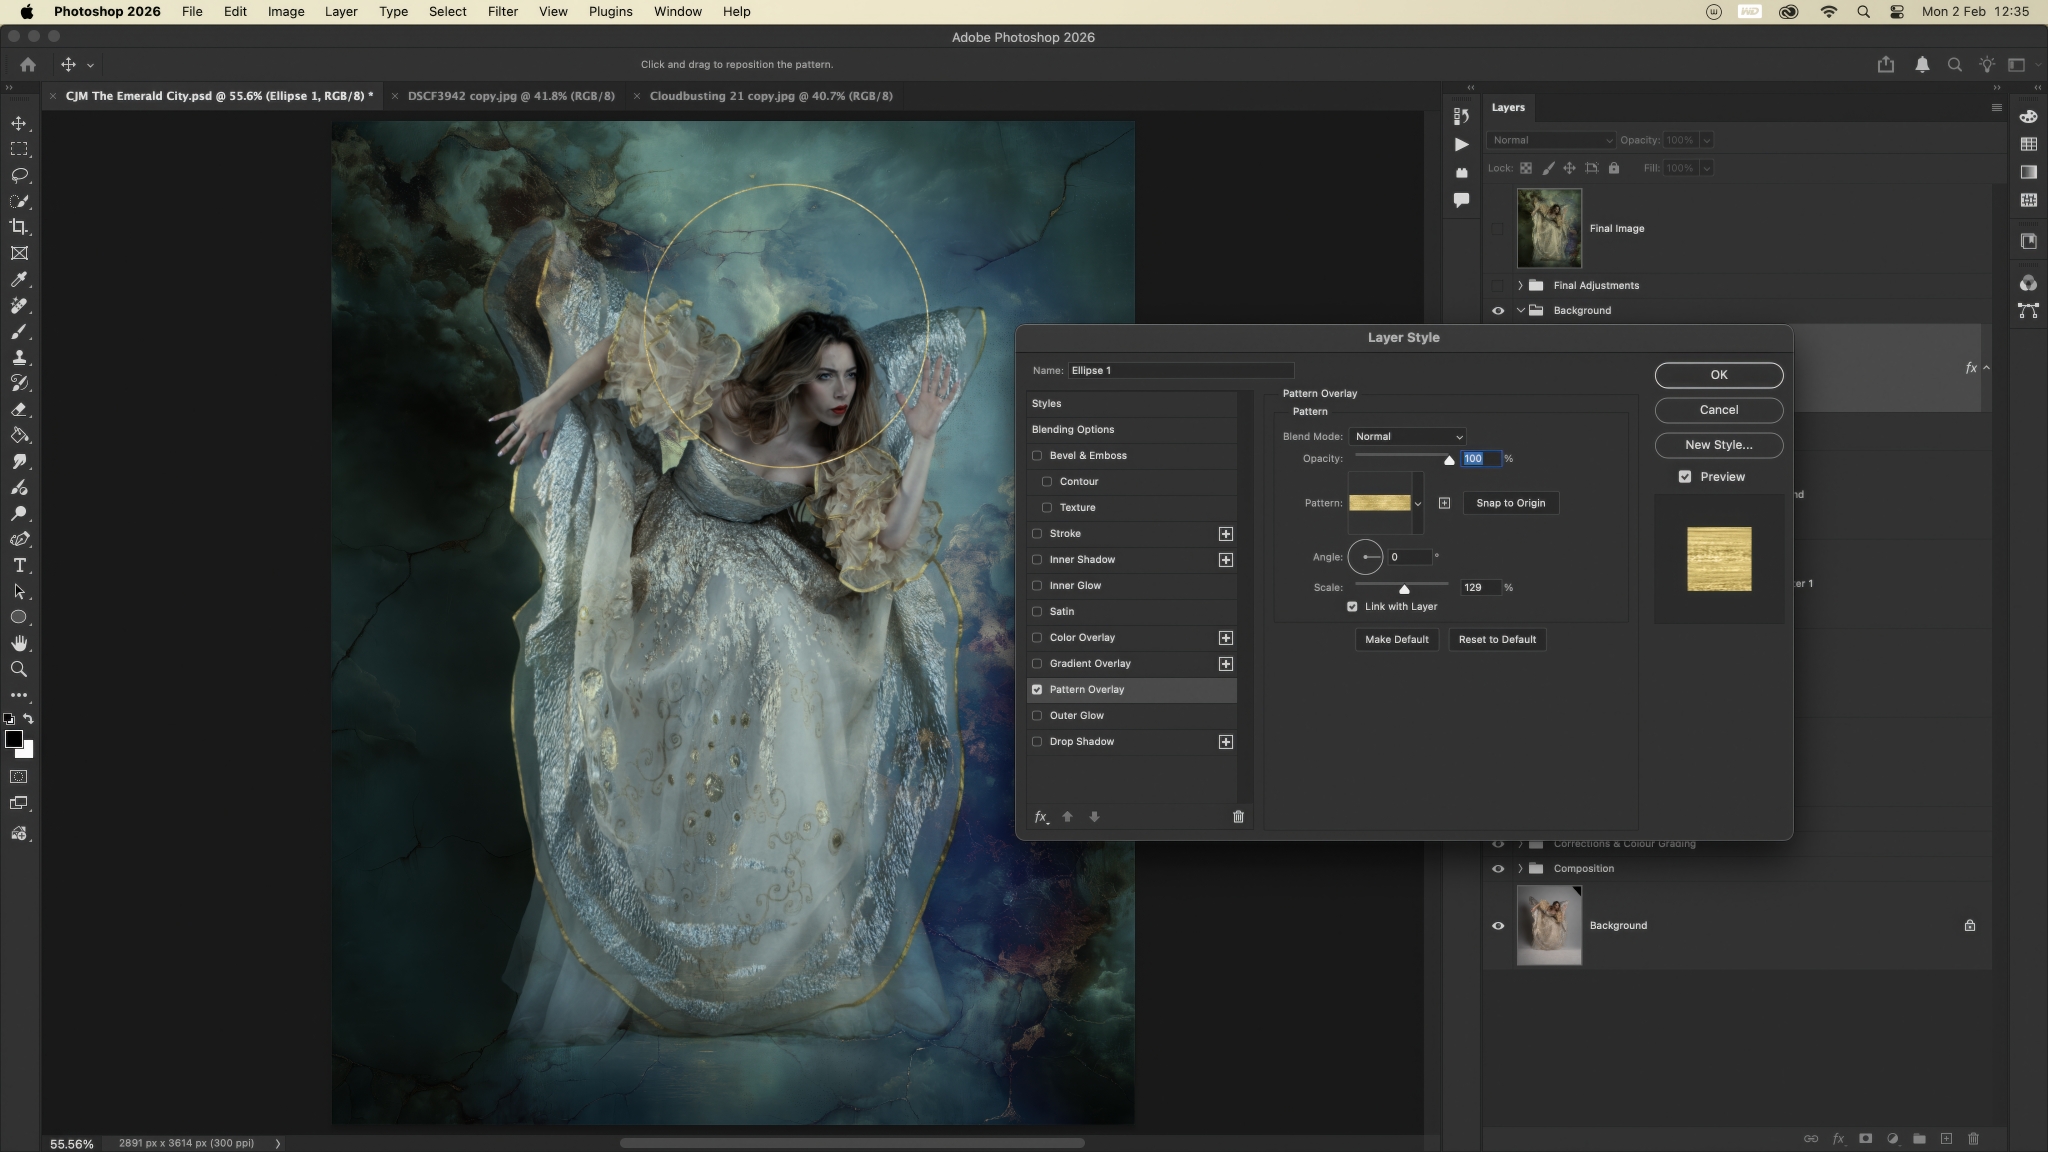Expand the Final Adjustments group
The image size is (2048, 1152).
(x=1520, y=286)
